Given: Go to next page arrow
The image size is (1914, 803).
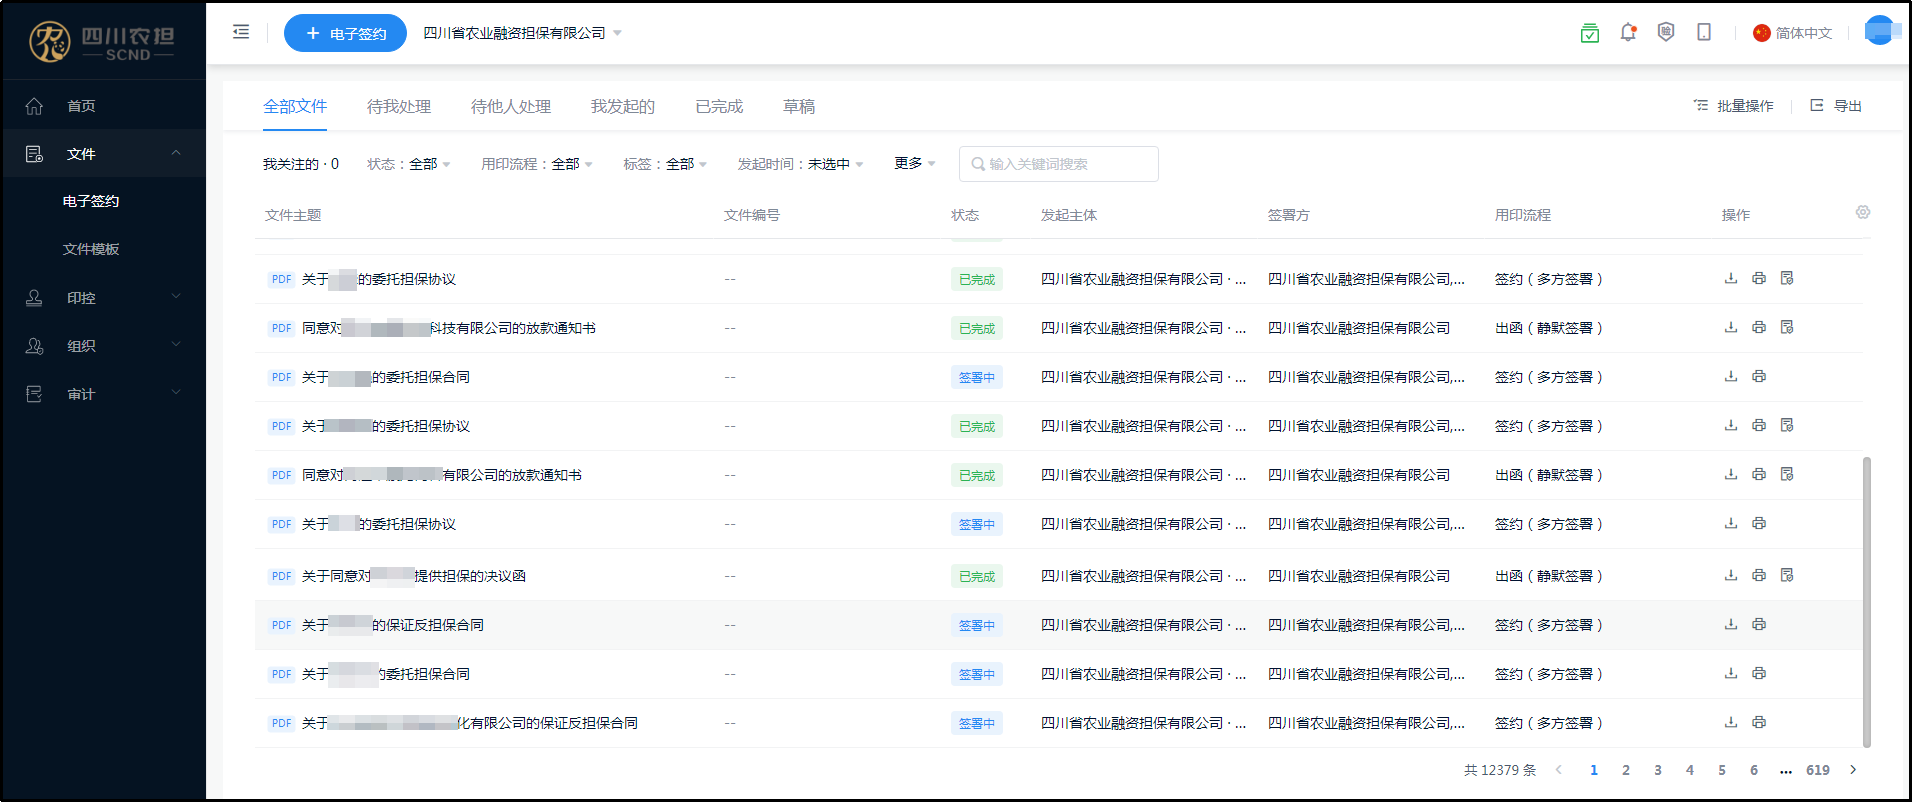Looking at the screenshot, I should pos(1853,770).
